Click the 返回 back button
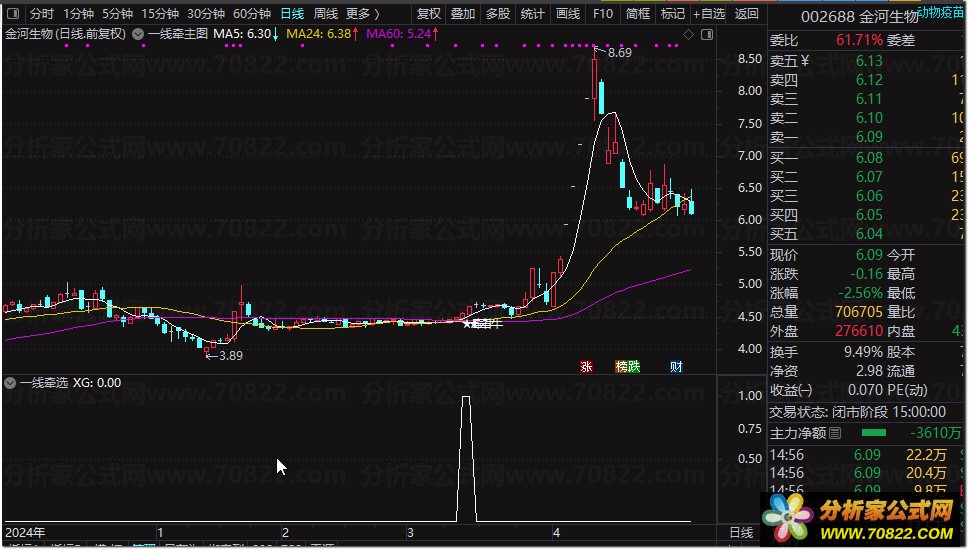The image size is (970, 550). 746,14
